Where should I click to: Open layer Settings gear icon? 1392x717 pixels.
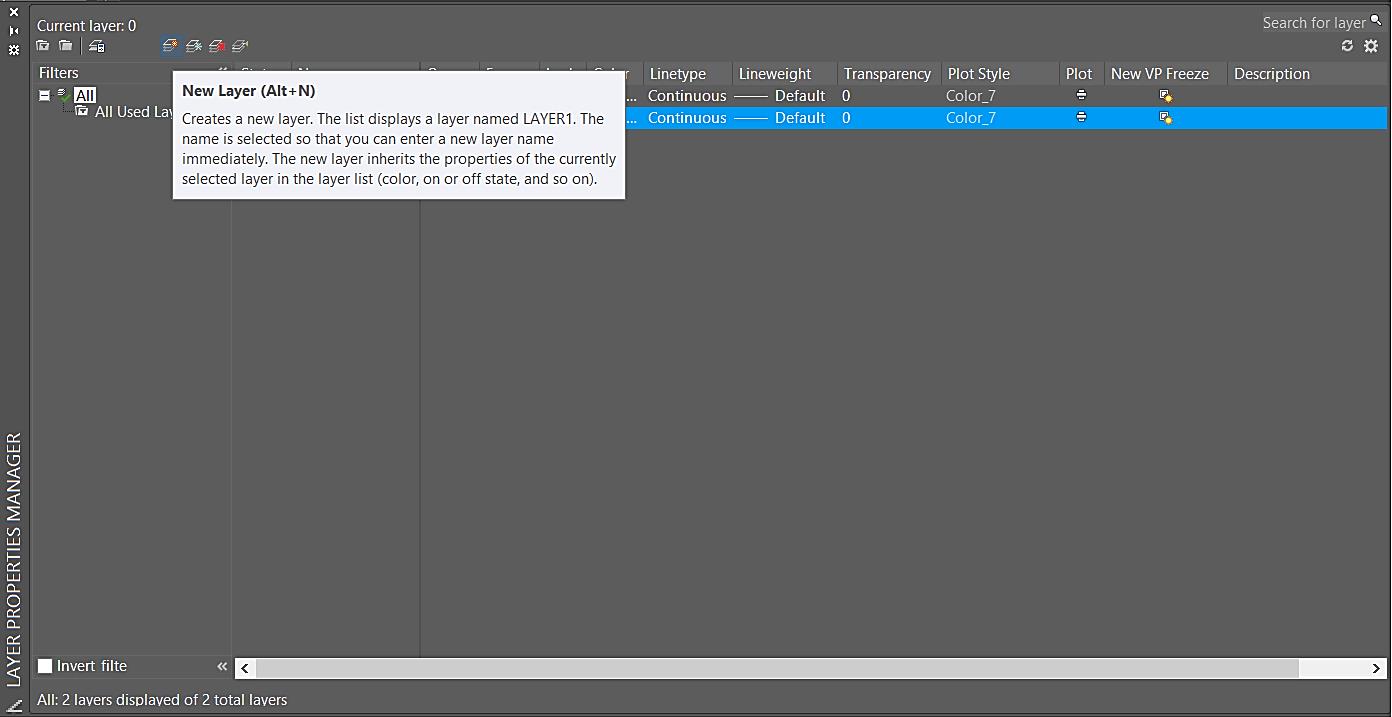[x=1371, y=46]
